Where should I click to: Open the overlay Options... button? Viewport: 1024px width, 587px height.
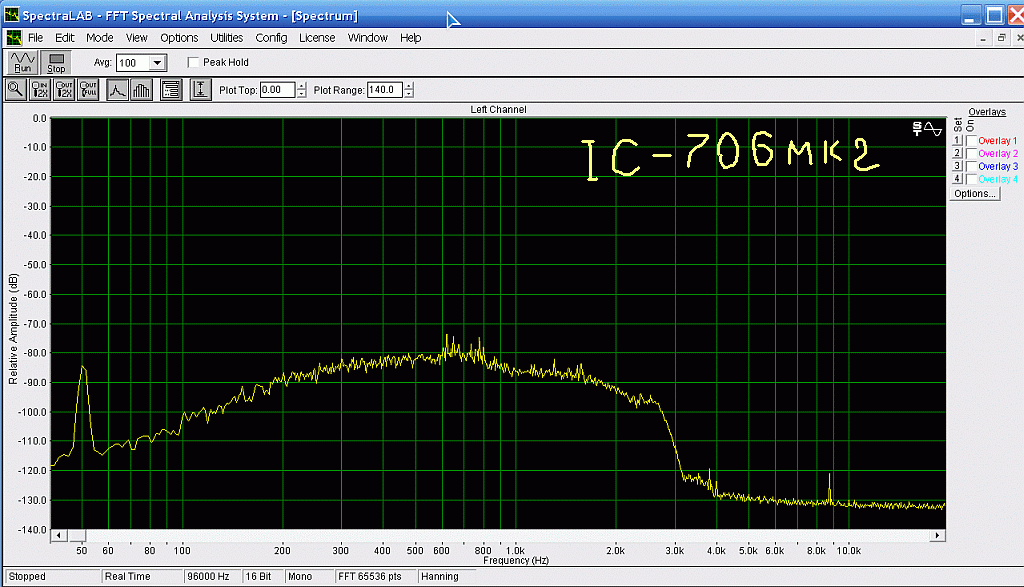[974, 194]
